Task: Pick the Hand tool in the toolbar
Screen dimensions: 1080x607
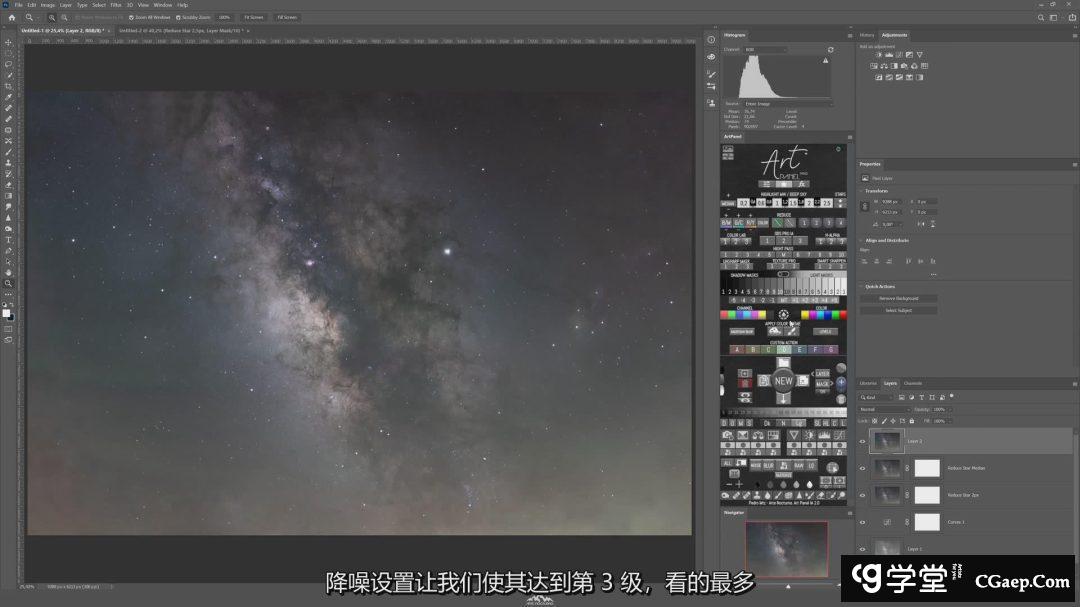Action: (x=9, y=272)
